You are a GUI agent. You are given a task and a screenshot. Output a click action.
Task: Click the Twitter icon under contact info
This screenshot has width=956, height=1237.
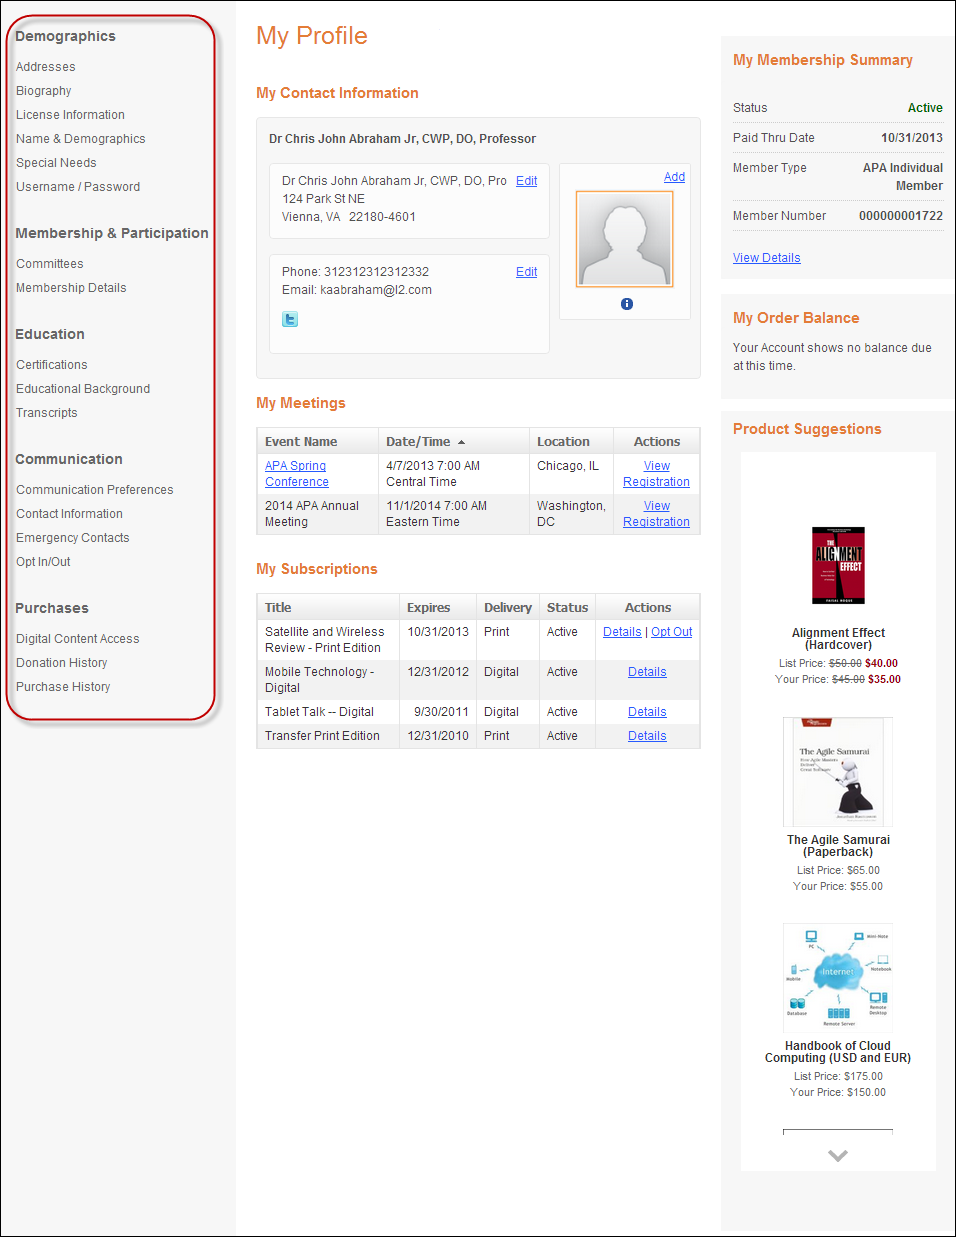pos(290,319)
